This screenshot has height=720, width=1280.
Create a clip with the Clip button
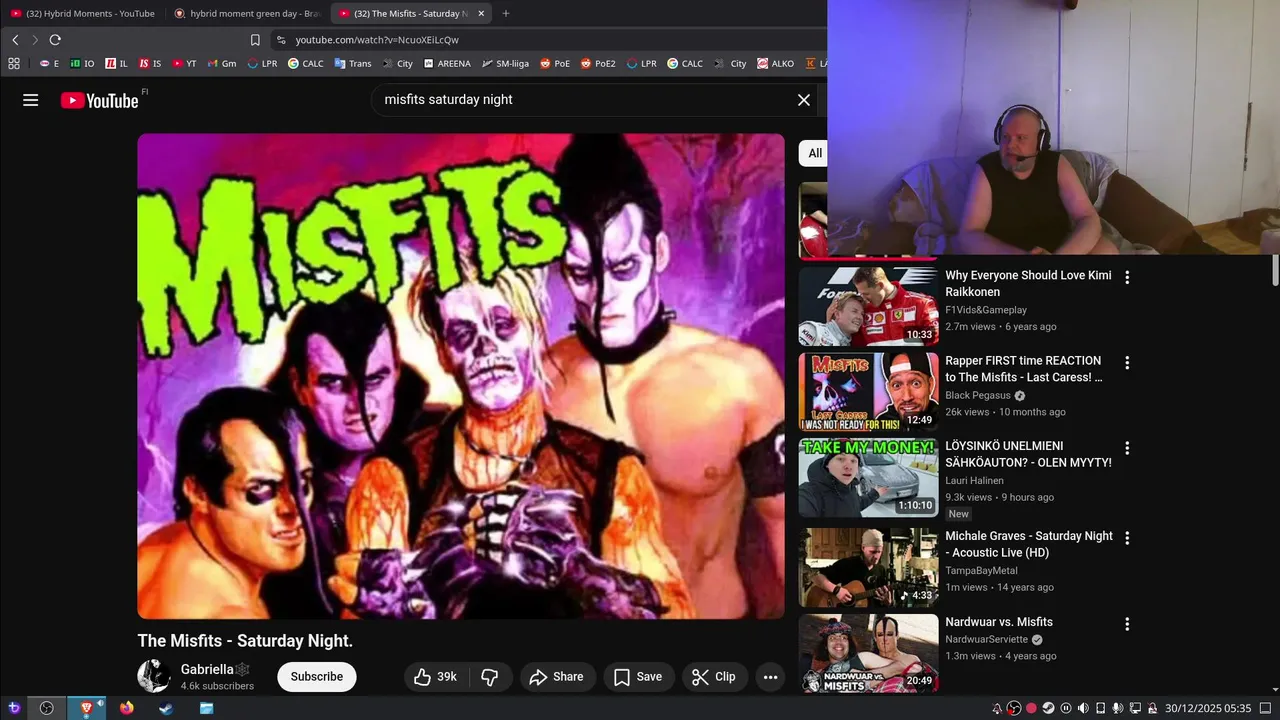(x=714, y=677)
